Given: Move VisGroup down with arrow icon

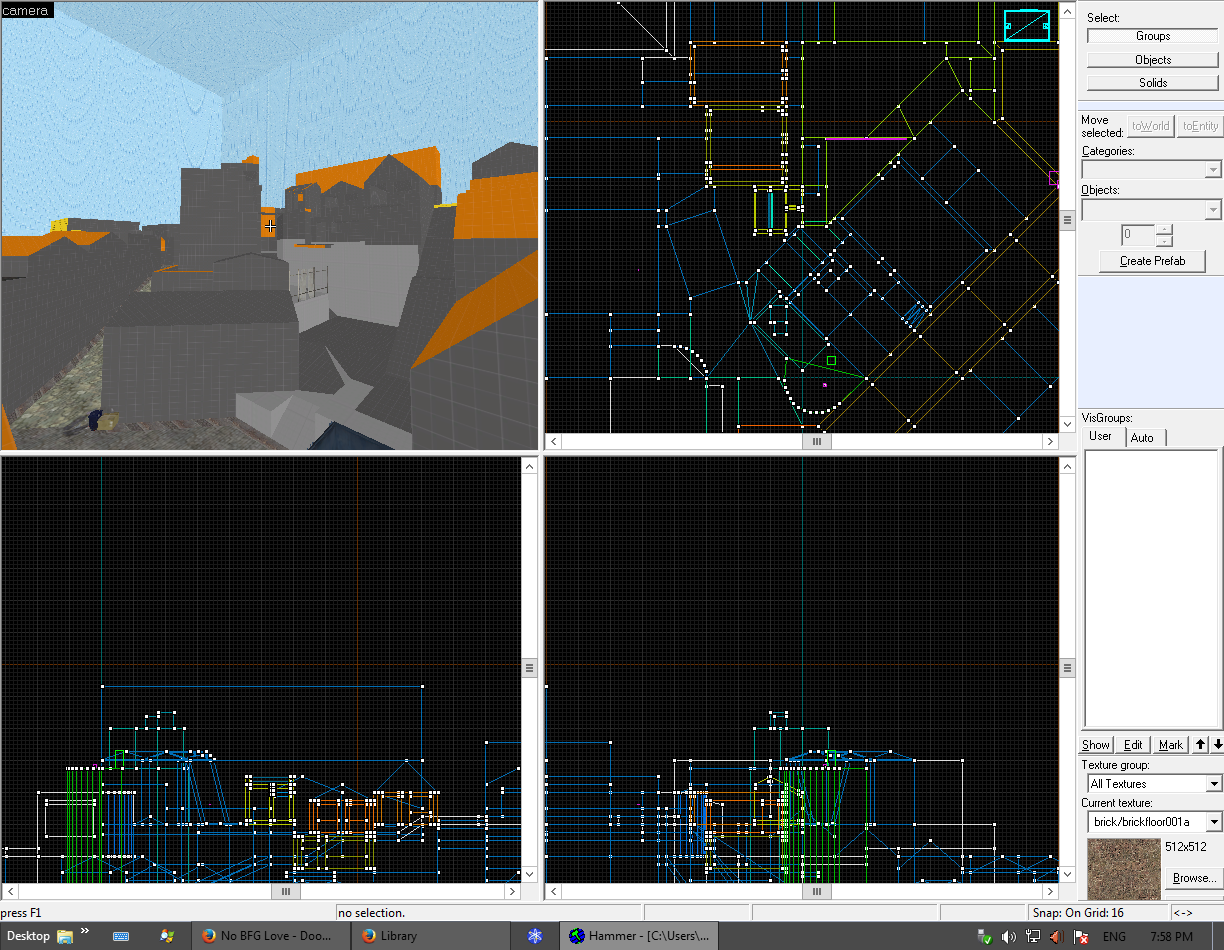Looking at the screenshot, I should pos(1217,745).
